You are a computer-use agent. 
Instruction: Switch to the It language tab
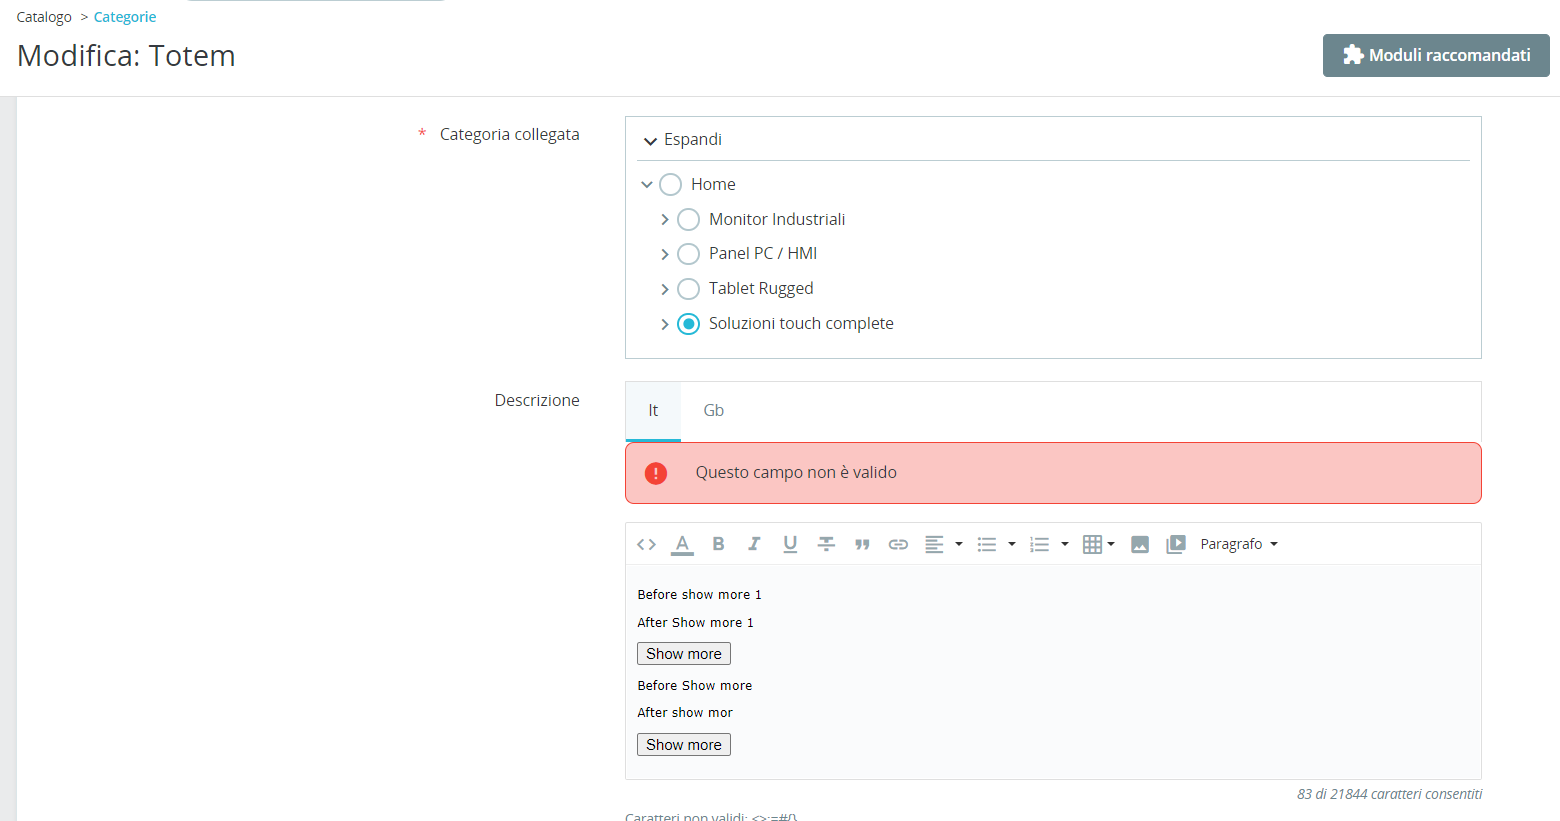[653, 411]
